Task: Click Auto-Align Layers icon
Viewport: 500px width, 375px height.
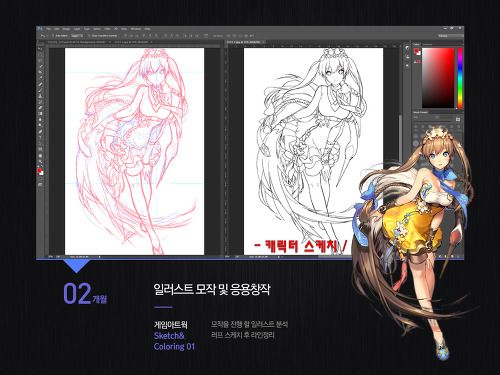Action: click(206, 35)
